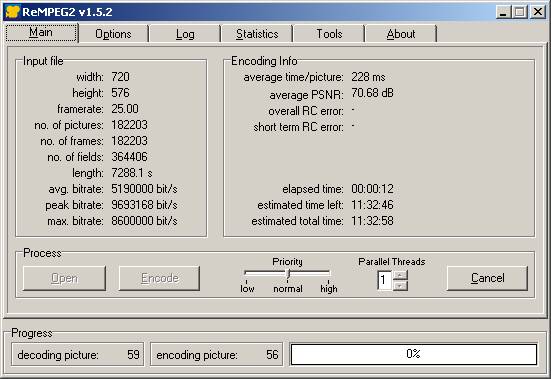This screenshot has height=379, width=551.
Task: Click the height value 576
Action: 121,93
